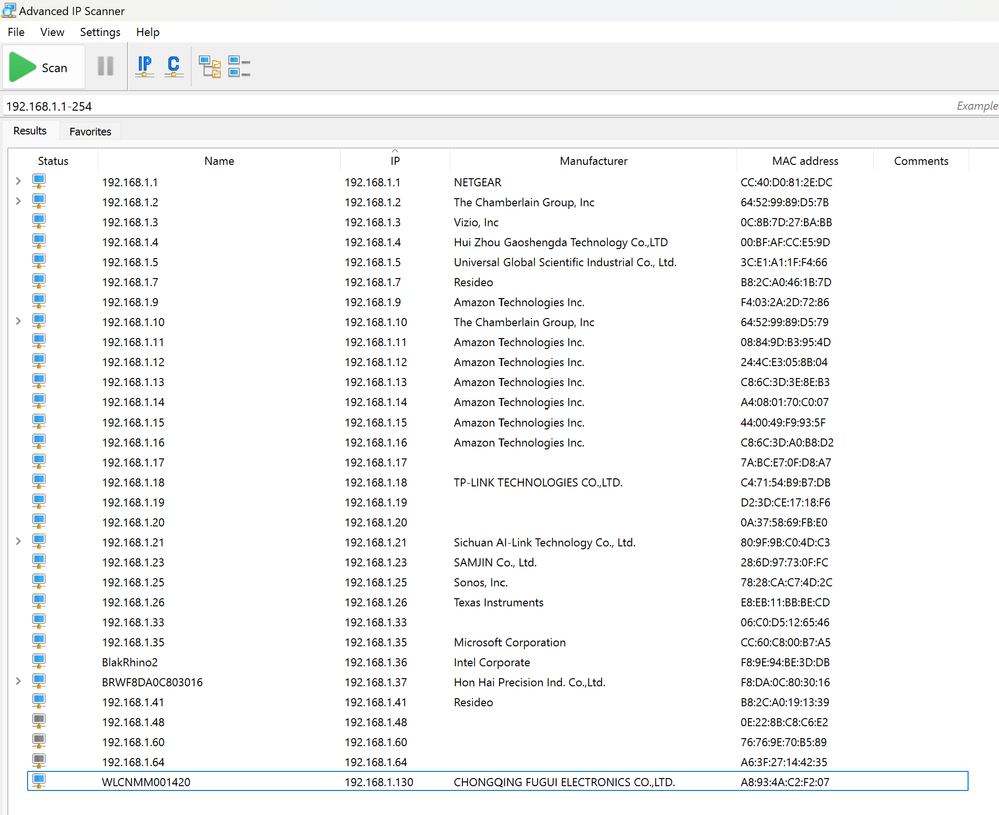Open the Help menu
This screenshot has height=815, width=999.
(148, 32)
